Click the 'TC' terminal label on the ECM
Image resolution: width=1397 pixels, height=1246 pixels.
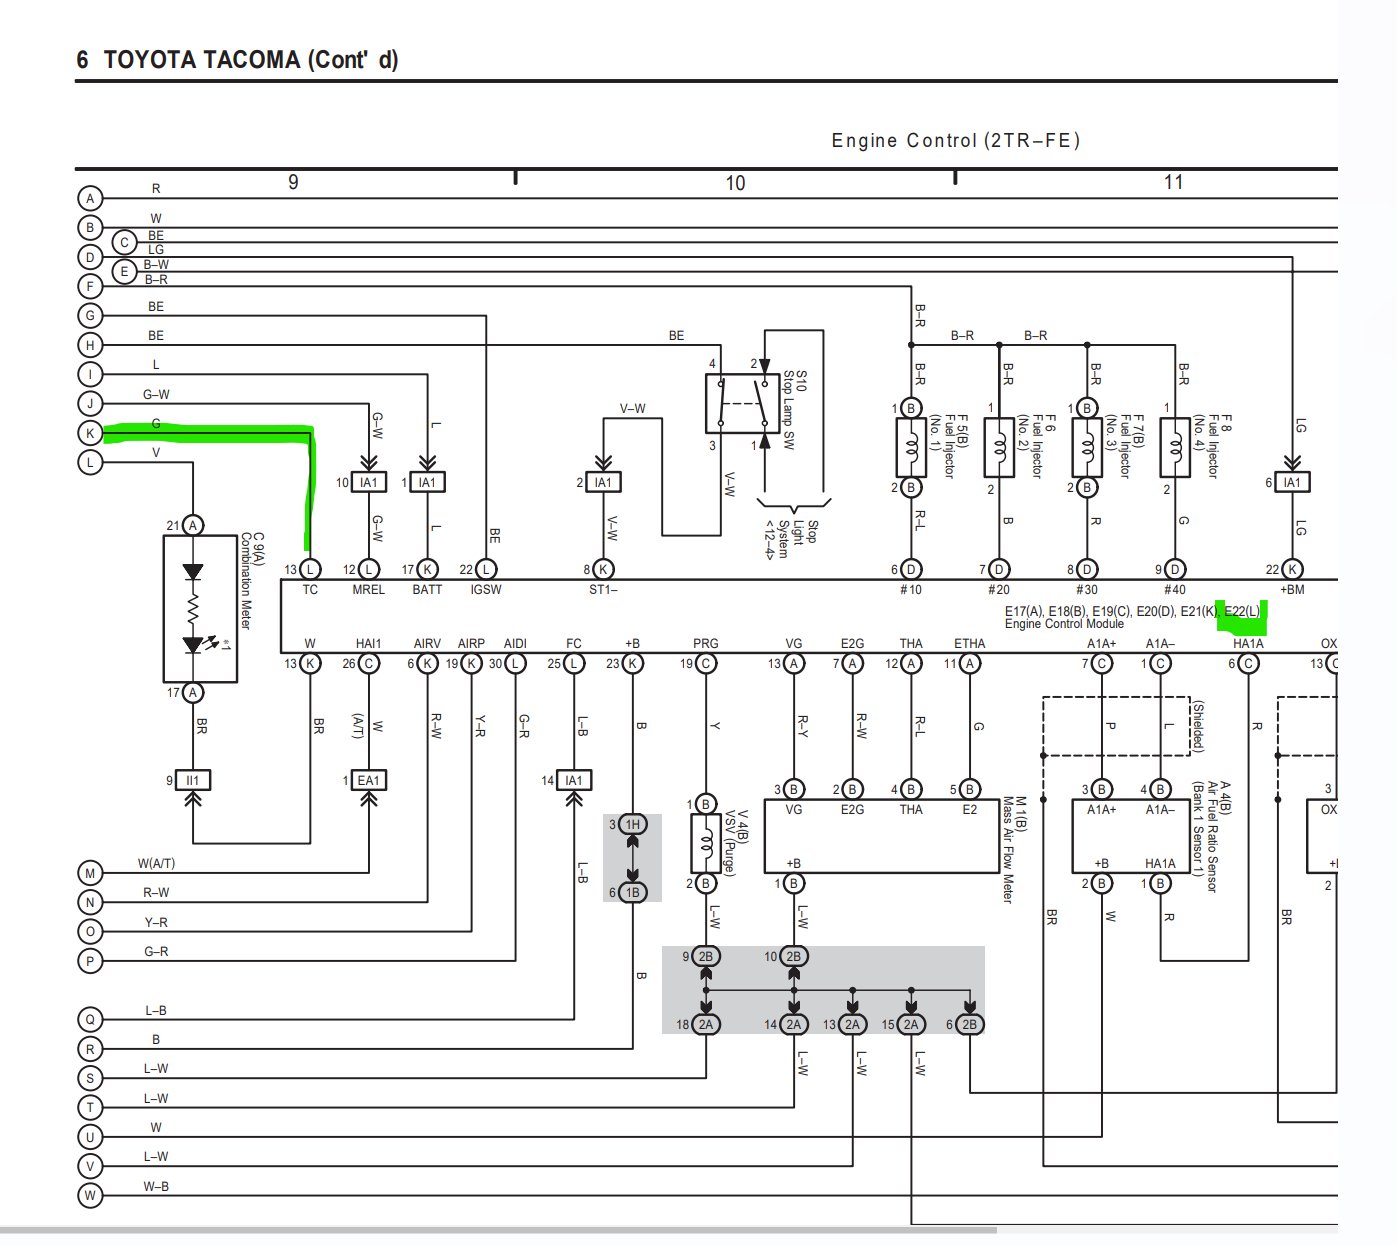point(310,590)
